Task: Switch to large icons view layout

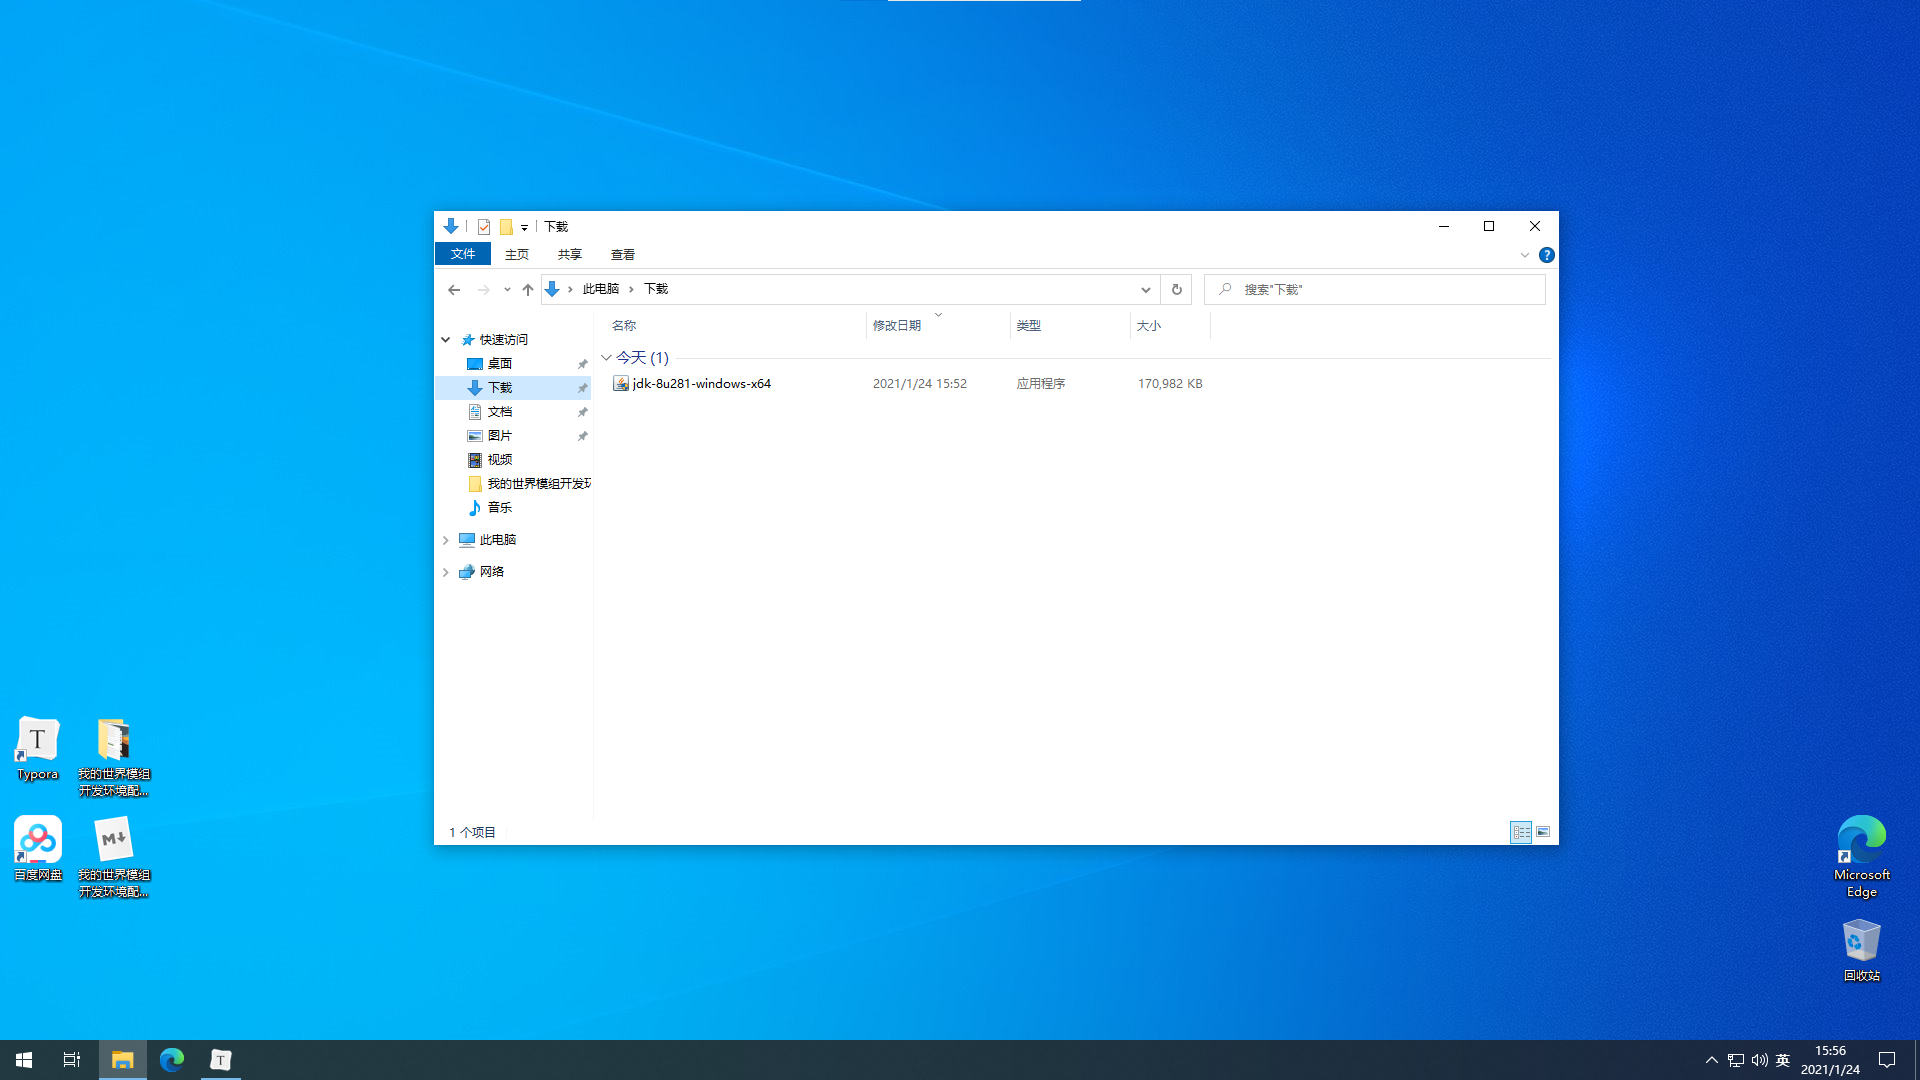Action: point(1543,832)
